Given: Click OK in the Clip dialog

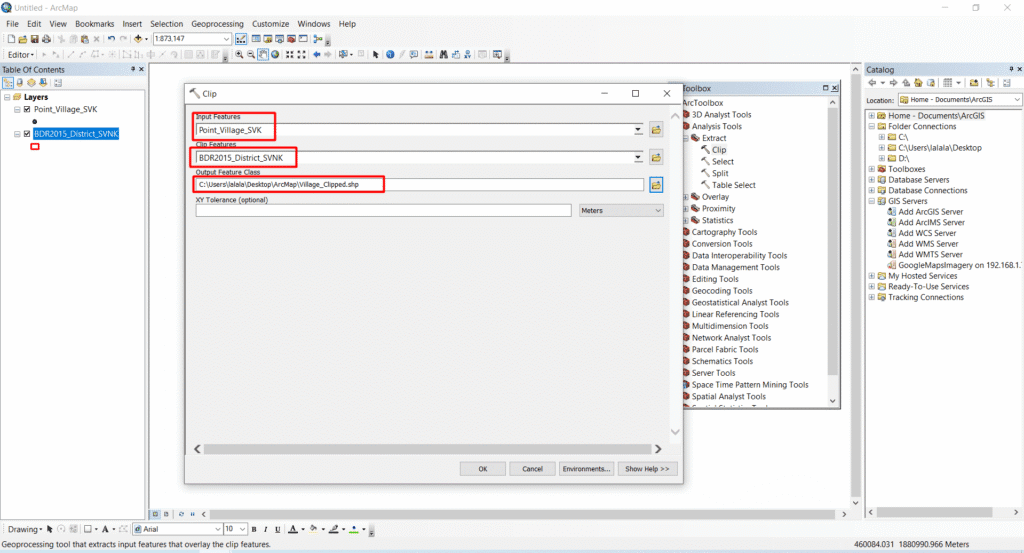Looking at the screenshot, I should point(483,469).
